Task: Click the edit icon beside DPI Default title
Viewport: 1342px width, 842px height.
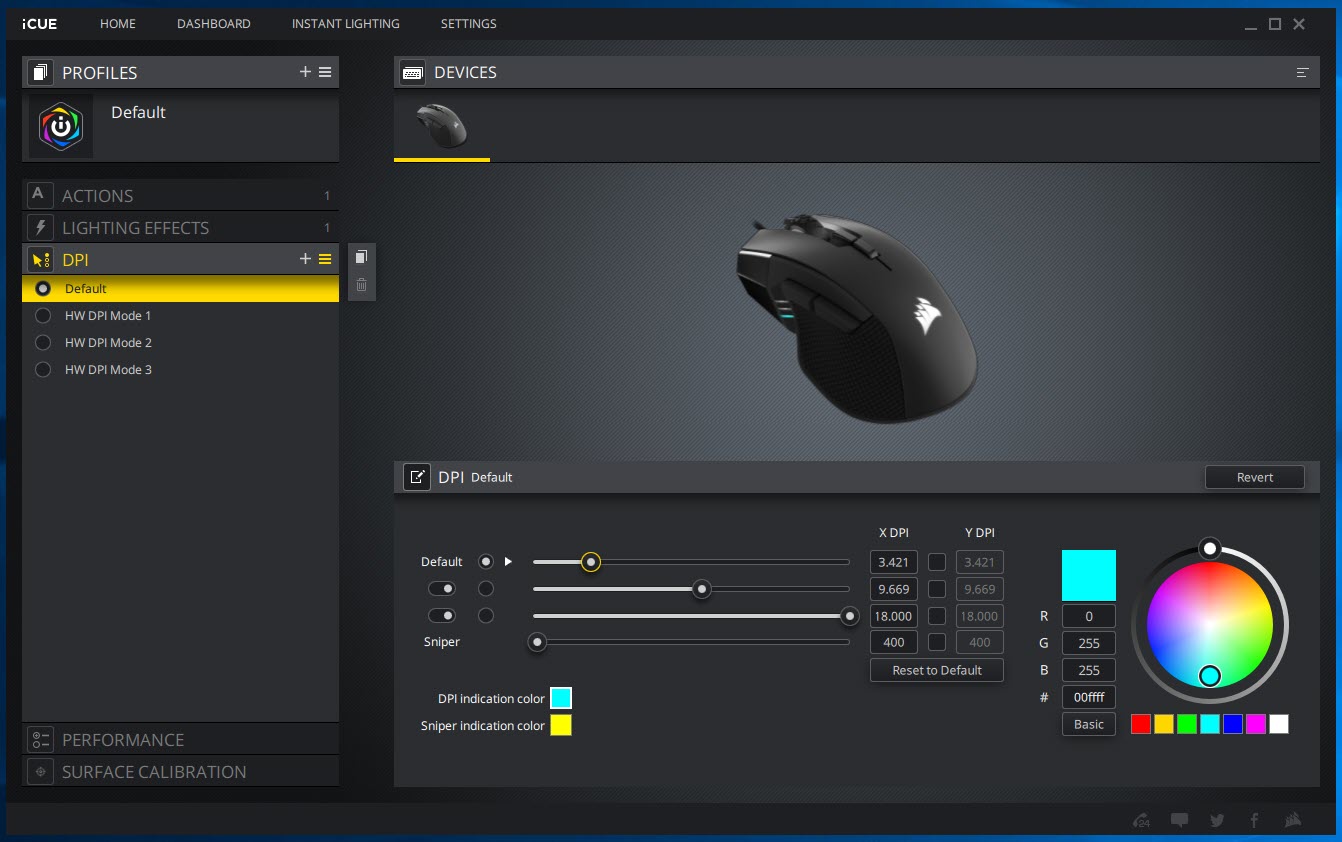Action: coord(417,477)
